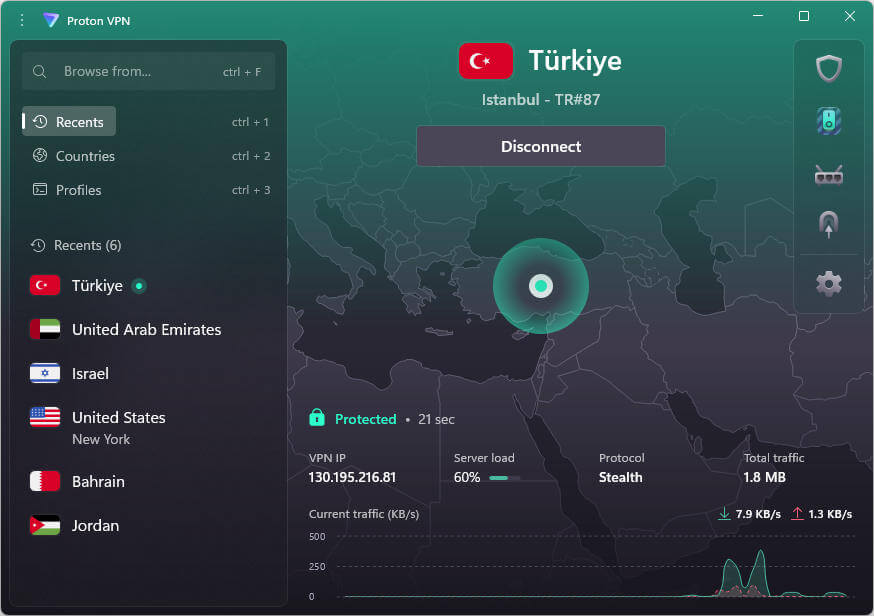Open the three-dot app menu
Image resolution: width=874 pixels, height=616 pixels.
click(x=22, y=21)
